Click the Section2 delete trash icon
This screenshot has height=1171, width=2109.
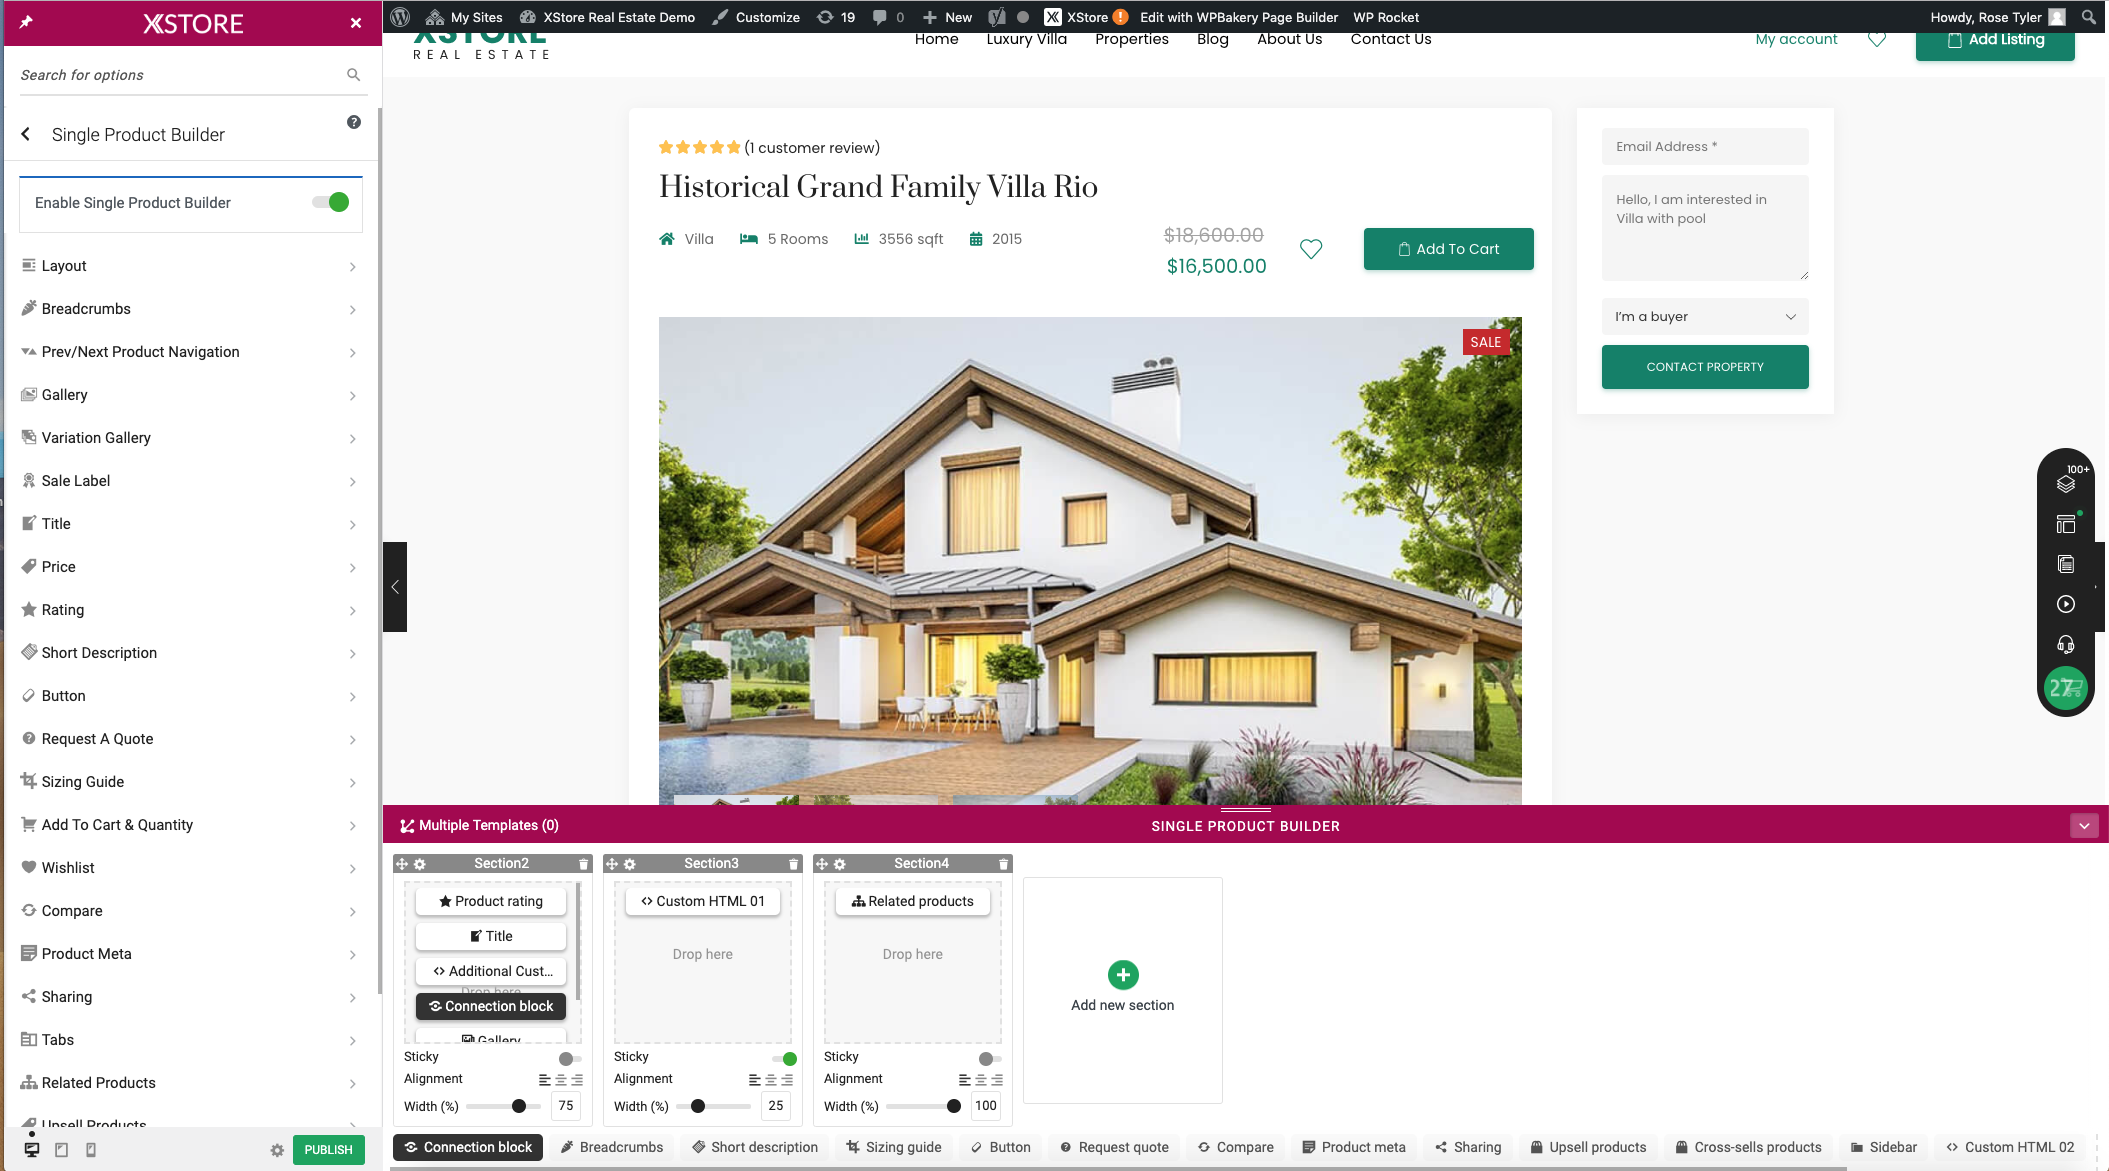coord(583,864)
